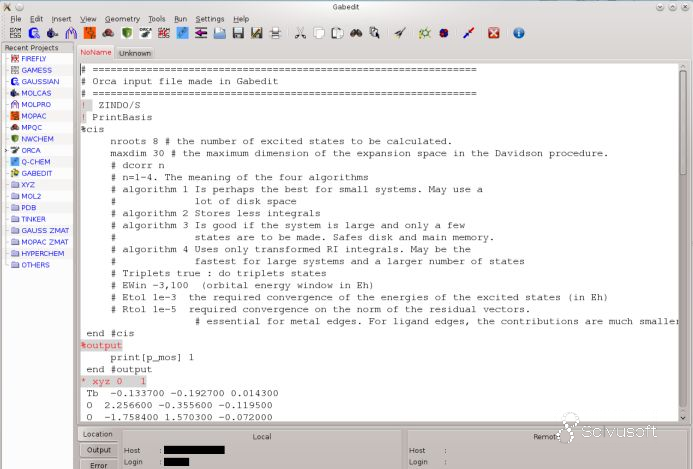Select Q-CHEM in Recent Projects
Viewport: 693px width, 469px height.
(x=35, y=162)
